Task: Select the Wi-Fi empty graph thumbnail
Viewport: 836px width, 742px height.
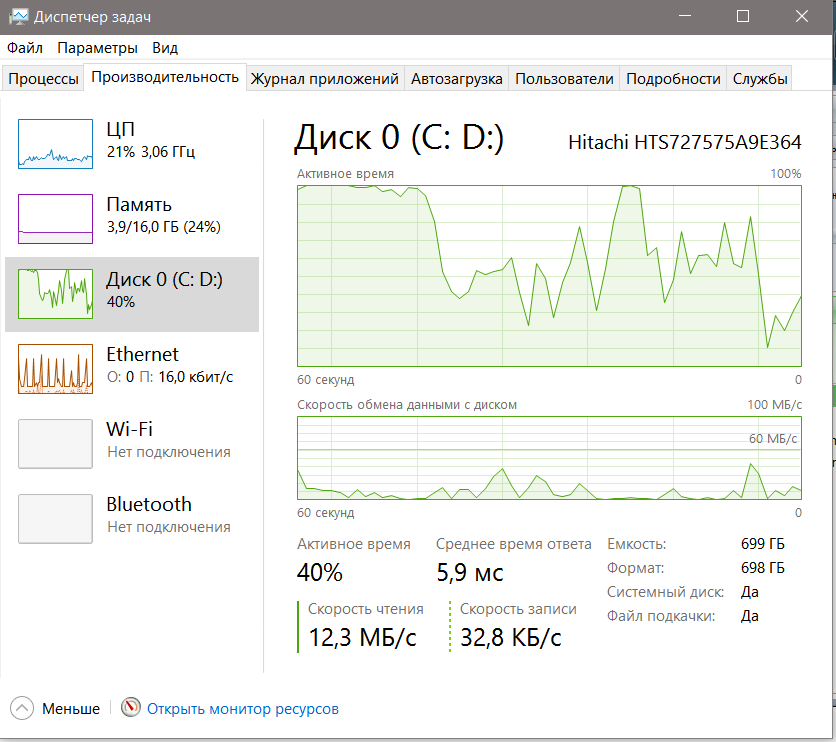Action: pos(55,443)
